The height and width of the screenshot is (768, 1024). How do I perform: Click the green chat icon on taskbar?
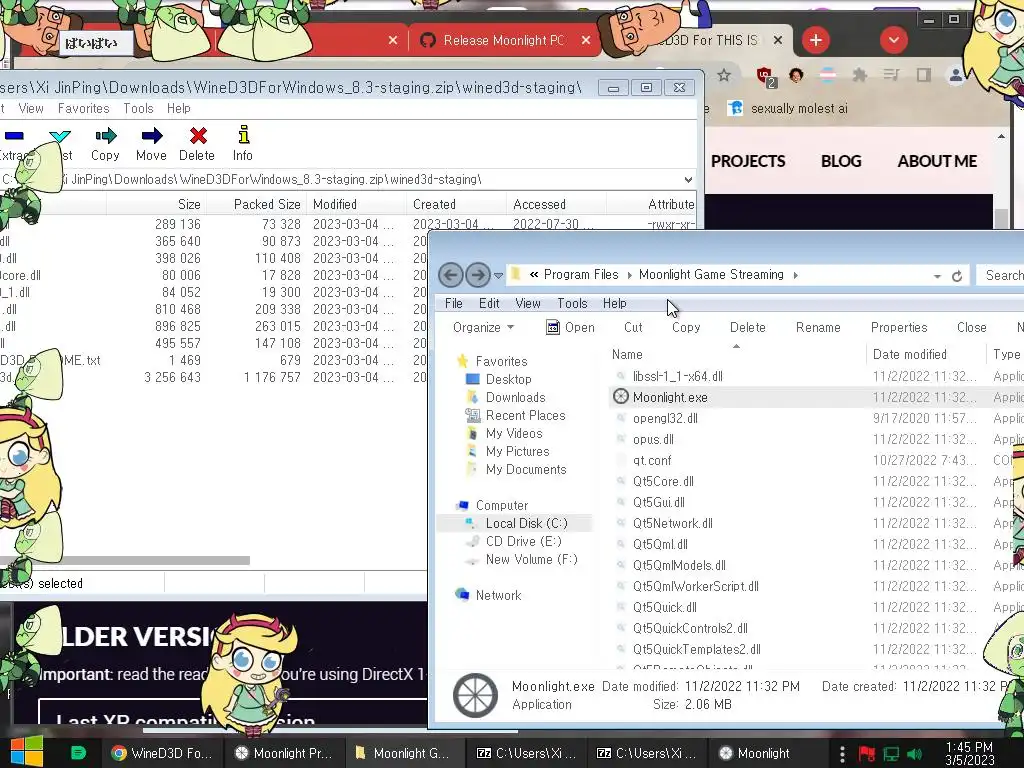tap(78, 753)
